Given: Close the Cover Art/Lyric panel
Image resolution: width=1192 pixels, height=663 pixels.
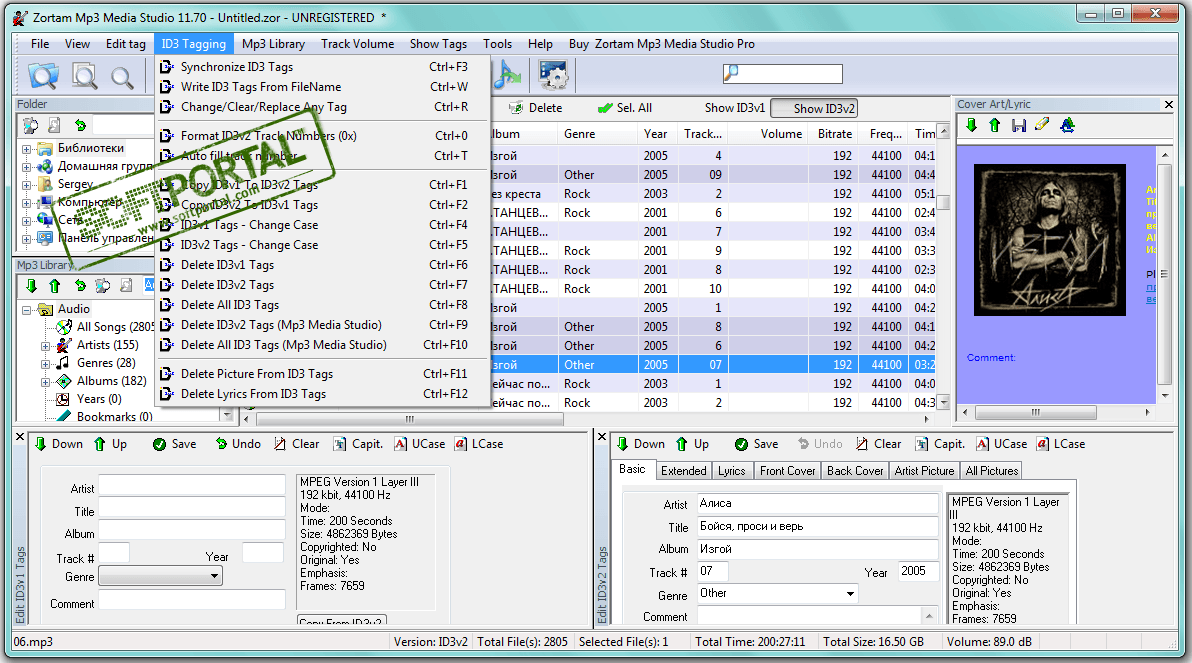Looking at the screenshot, I should click(1168, 104).
